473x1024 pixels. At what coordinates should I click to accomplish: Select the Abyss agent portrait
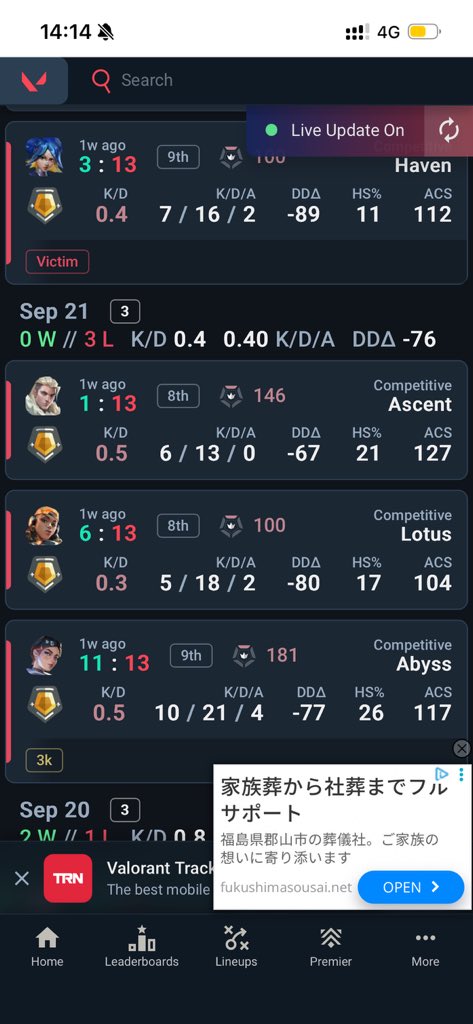click(44, 656)
